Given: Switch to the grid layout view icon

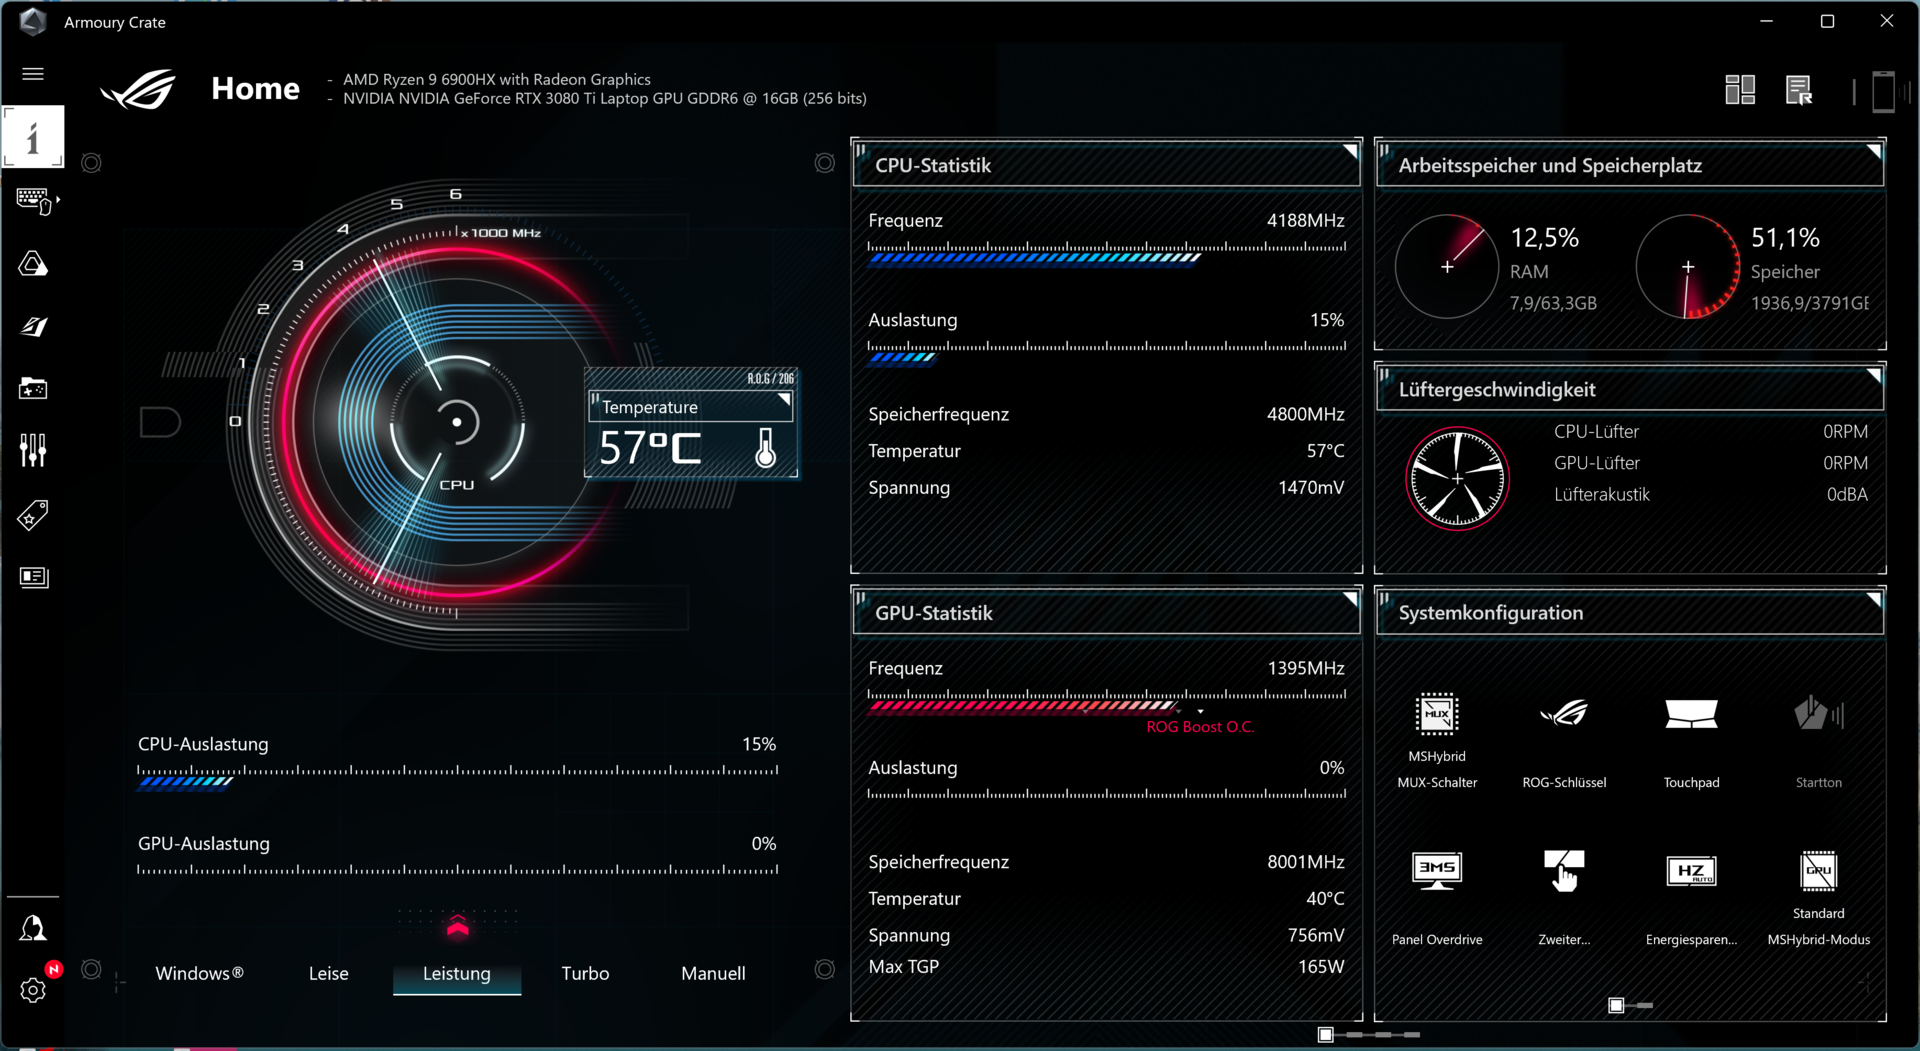Looking at the screenshot, I should (1740, 90).
